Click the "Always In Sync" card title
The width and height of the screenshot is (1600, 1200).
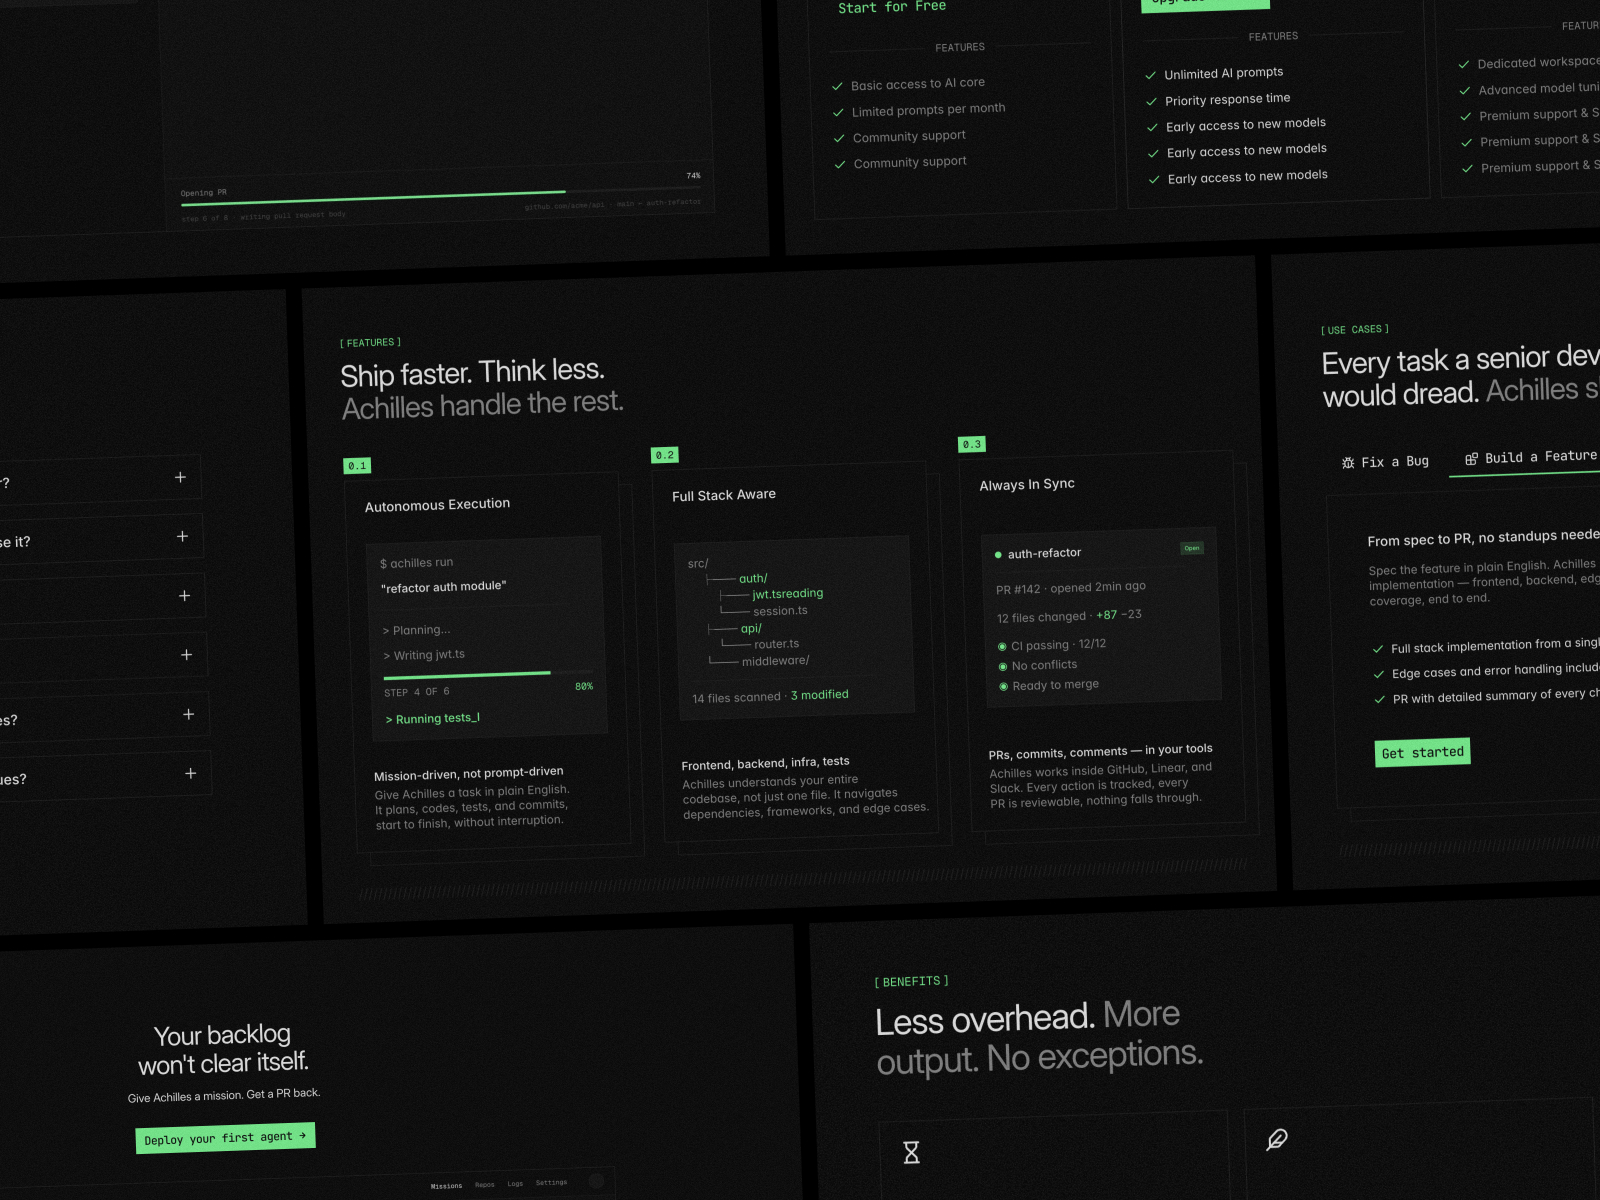(x=1027, y=484)
